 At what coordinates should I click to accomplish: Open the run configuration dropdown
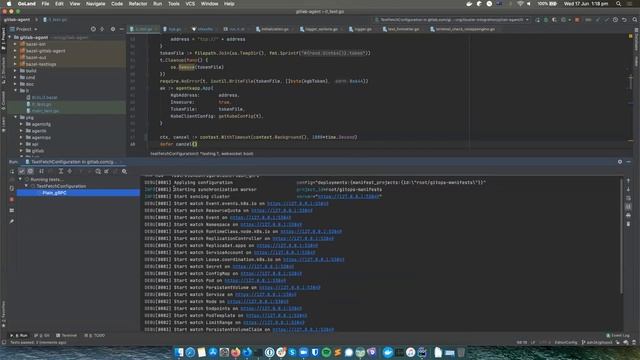(453, 20)
